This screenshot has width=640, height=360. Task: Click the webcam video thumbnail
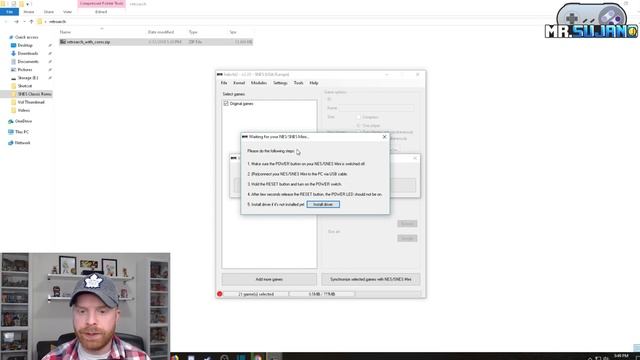tap(85, 306)
